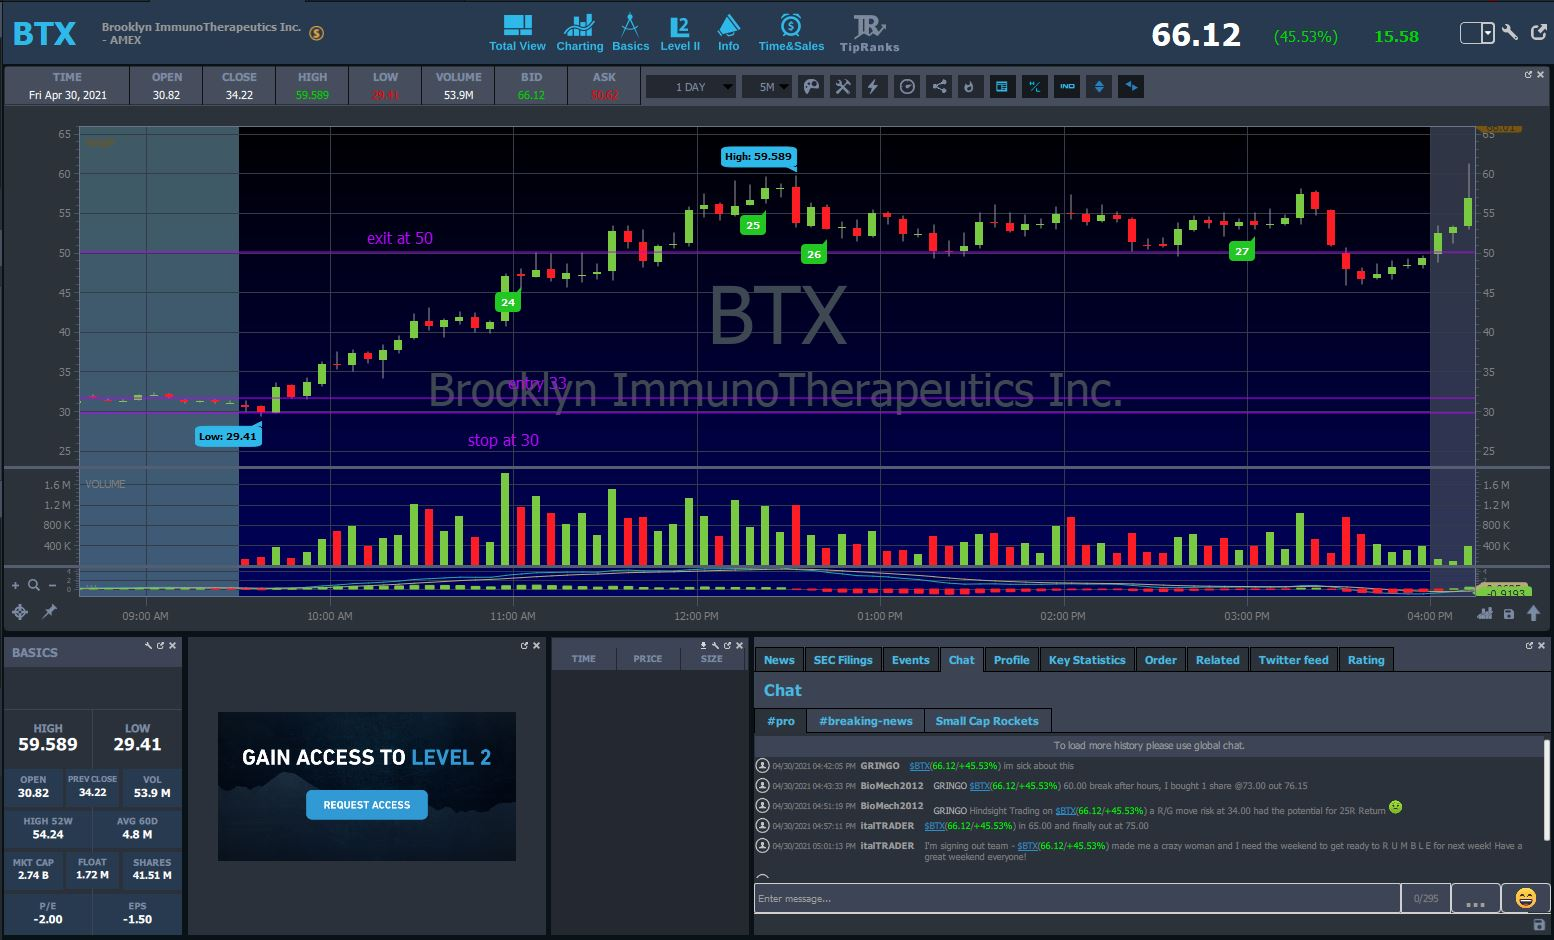Screen dimensions: 1554x940
Task: Select the Small Cap Rockets chat channel
Action: click(987, 721)
